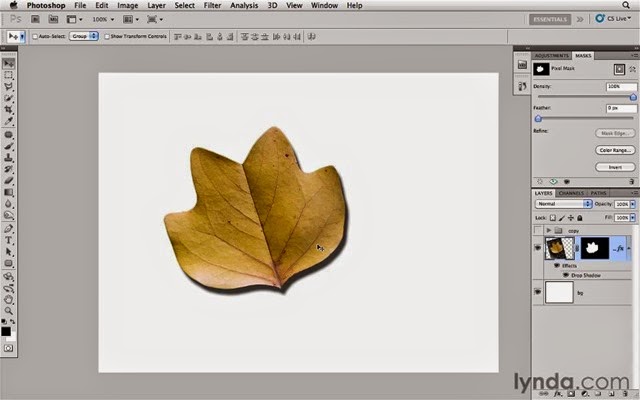Click the mask link icon on leaf layer
Screen dimensions: 640x400
577,248
